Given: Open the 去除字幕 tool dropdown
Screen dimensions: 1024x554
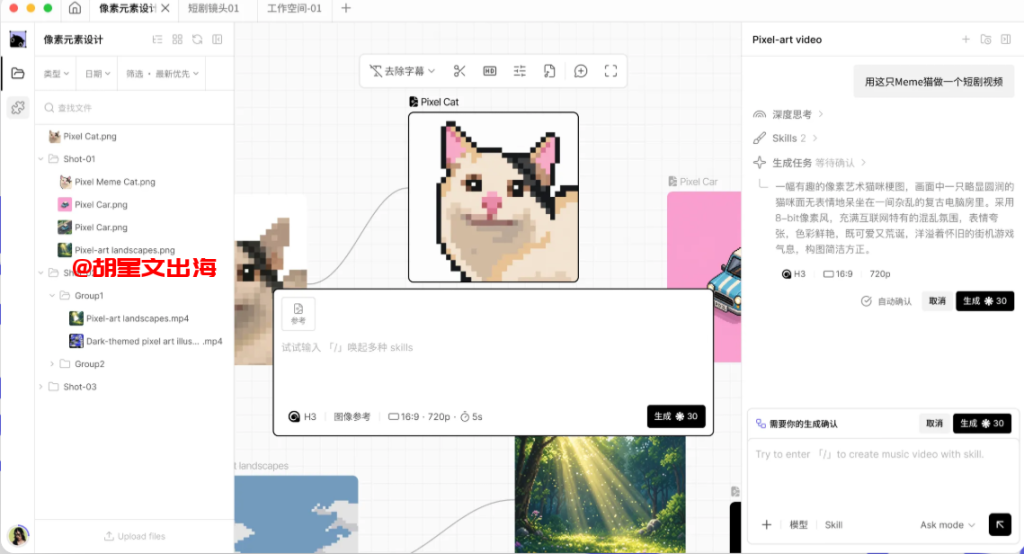Looking at the screenshot, I should 402,71.
